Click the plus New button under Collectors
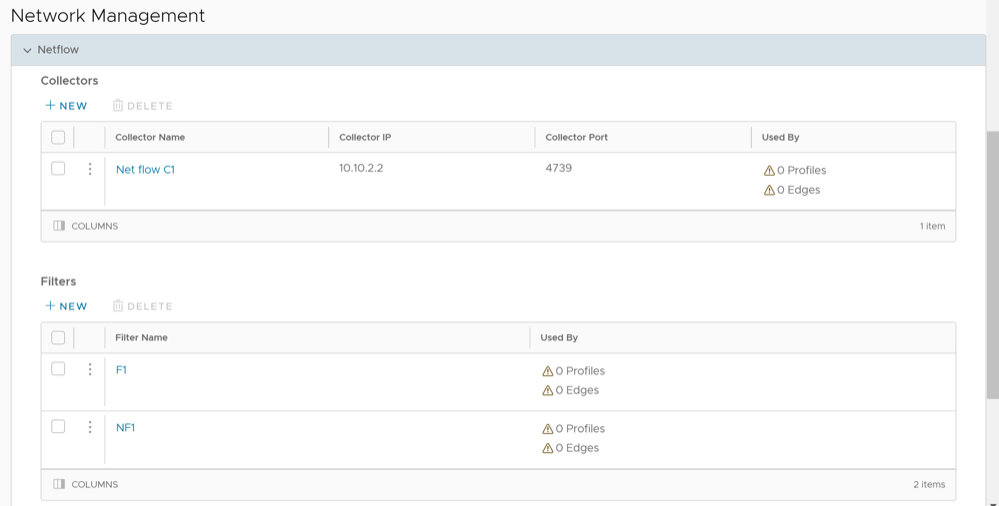The height and width of the screenshot is (506, 999). point(66,106)
